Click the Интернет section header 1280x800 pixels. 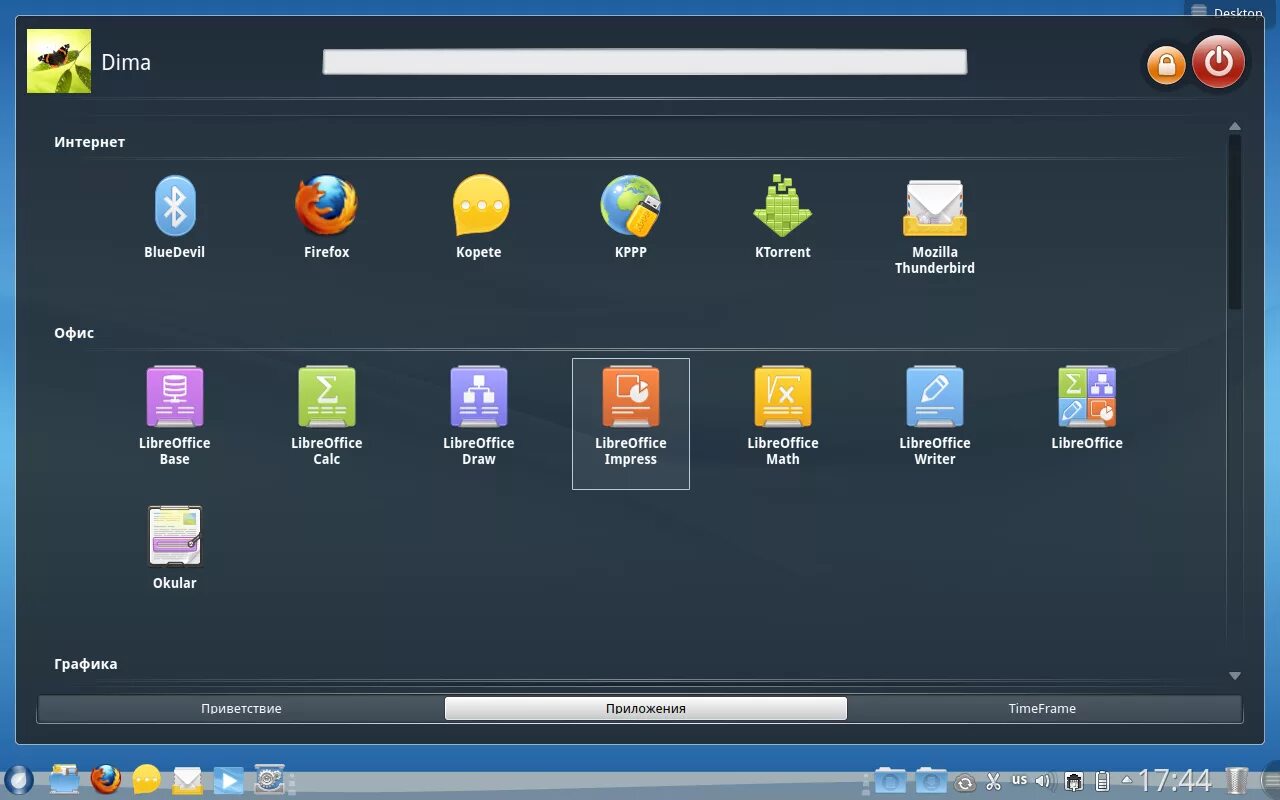coord(90,142)
